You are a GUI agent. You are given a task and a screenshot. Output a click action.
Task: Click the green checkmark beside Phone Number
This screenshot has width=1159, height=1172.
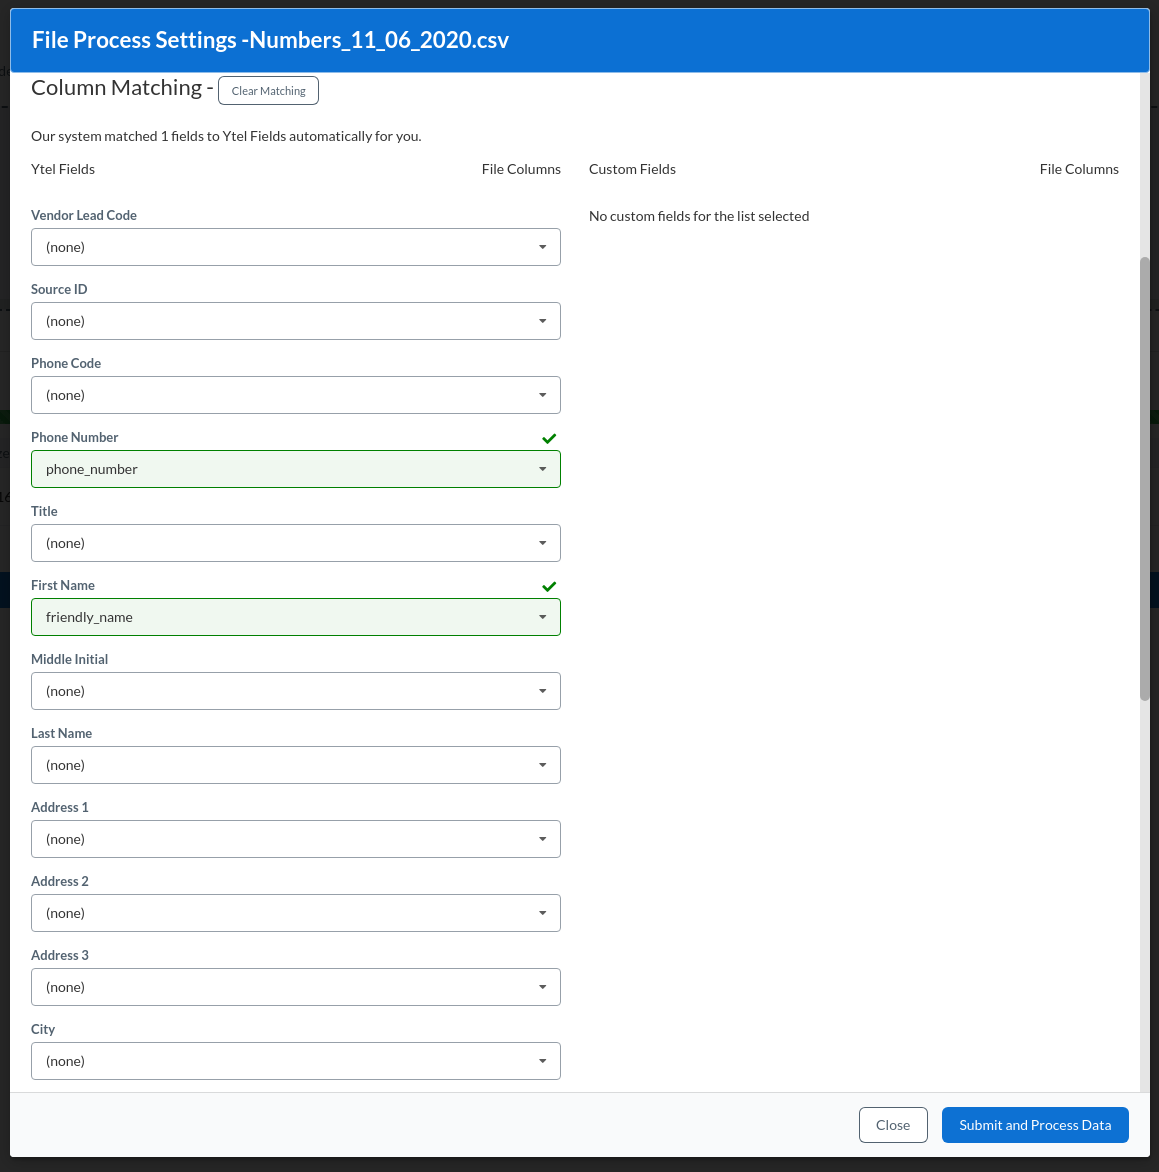[549, 438]
